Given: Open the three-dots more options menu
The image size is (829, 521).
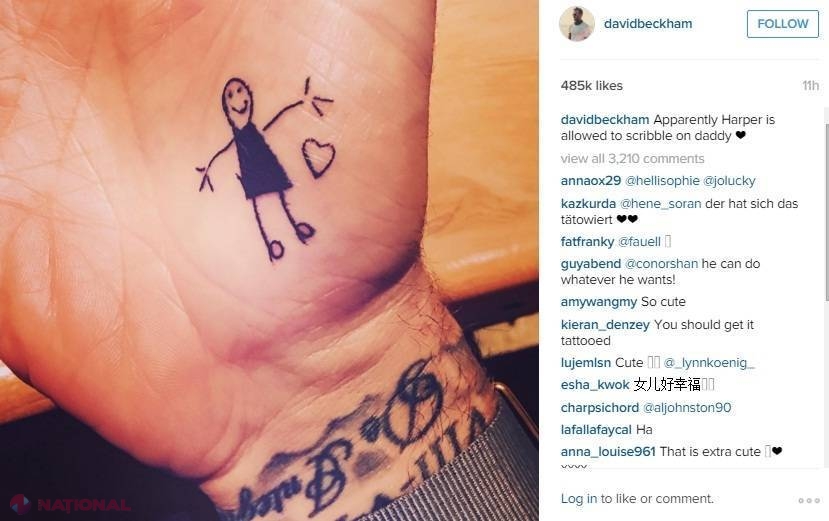Looking at the screenshot, I should (x=808, y=500).
